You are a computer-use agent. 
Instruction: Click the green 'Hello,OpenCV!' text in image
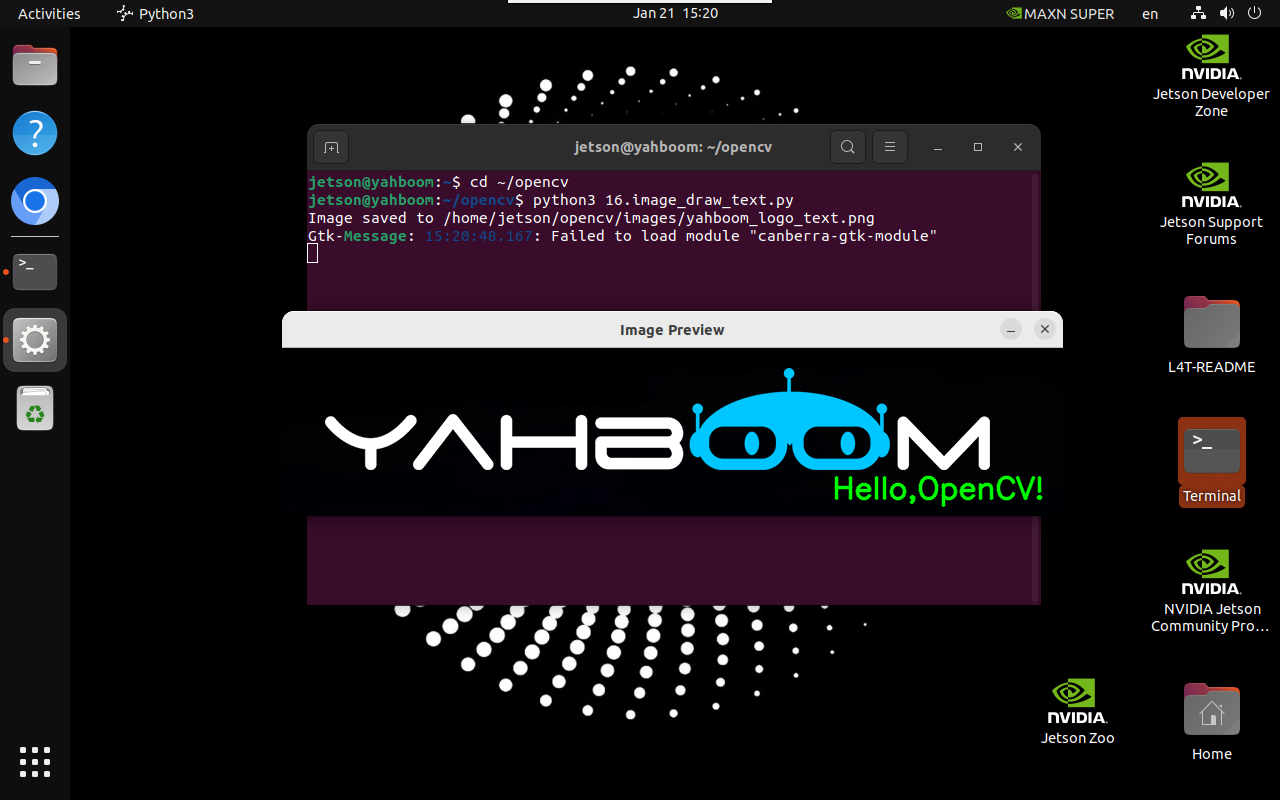[938, 489]
